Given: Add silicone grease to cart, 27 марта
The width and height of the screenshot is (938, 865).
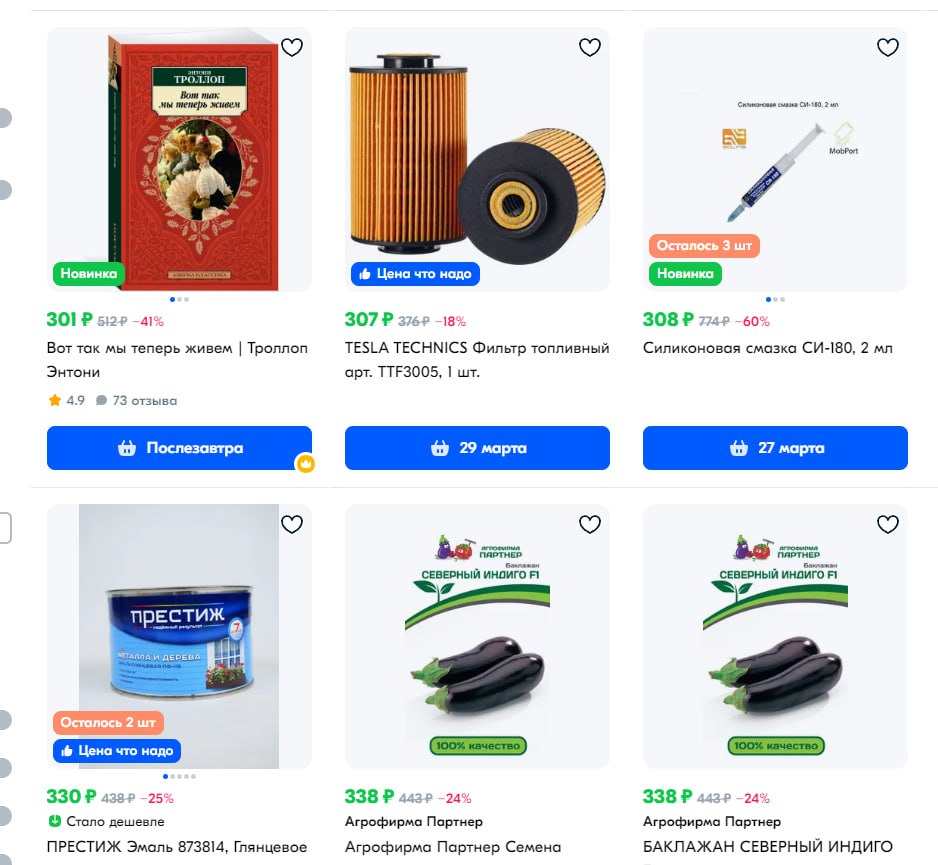Looking at the screenshot, I should pyautogui.click(x=775, y=448).
